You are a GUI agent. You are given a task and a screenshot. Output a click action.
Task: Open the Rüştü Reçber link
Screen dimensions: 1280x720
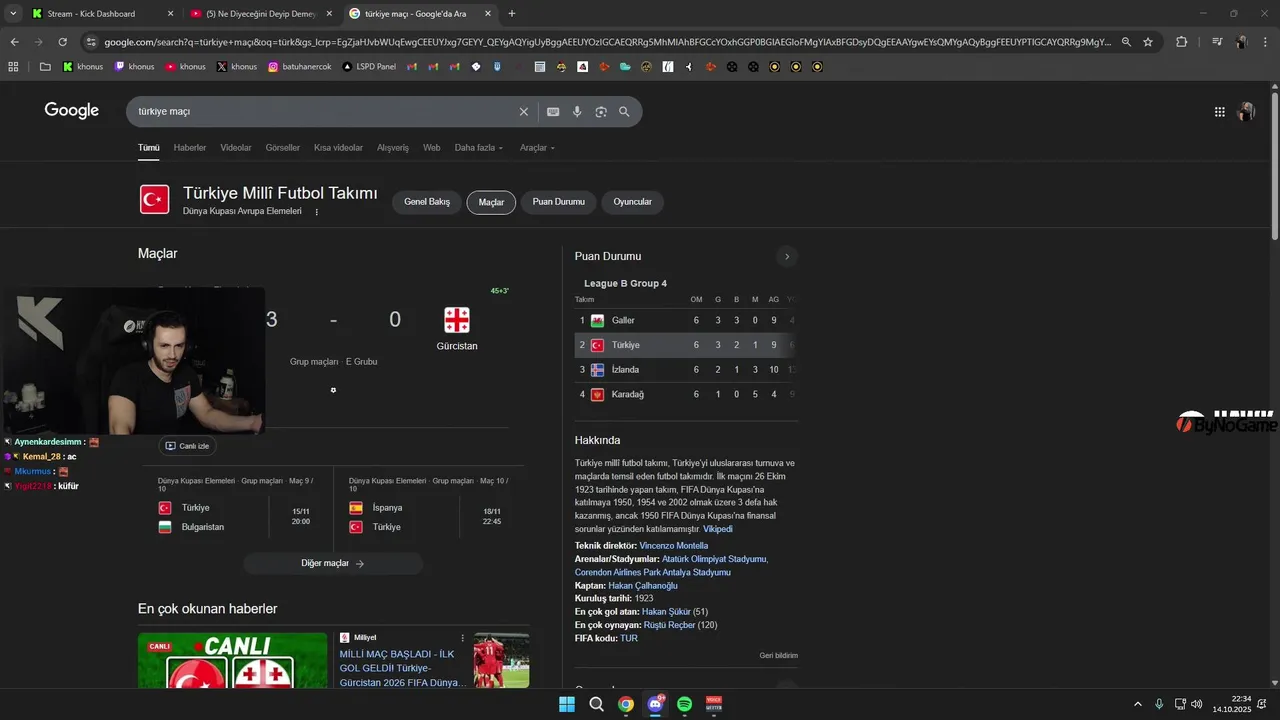click(x=670, y=625)
